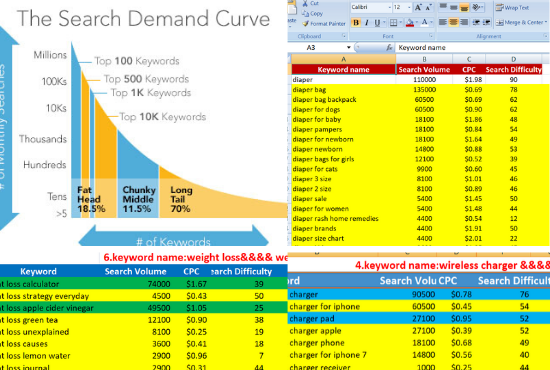Click the Merge & Center button
Screen dimensions: 550x370
coord(519,22)
